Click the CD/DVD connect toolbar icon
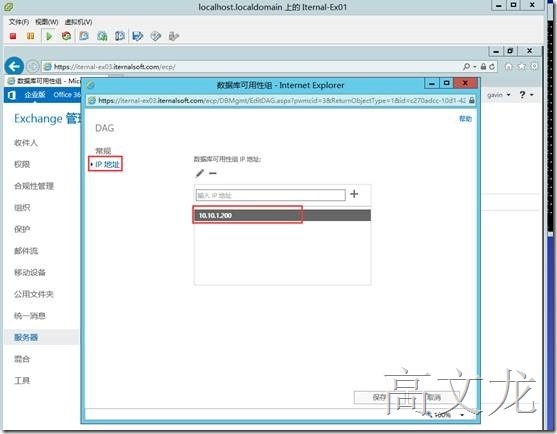The width and height of the screenshot is (557, 434). coord(156,36)
